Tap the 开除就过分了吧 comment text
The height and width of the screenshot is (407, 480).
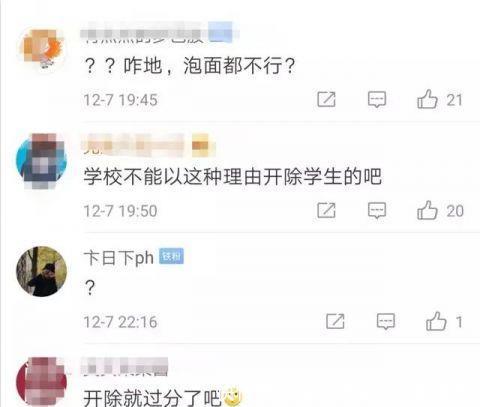point(152,398)
